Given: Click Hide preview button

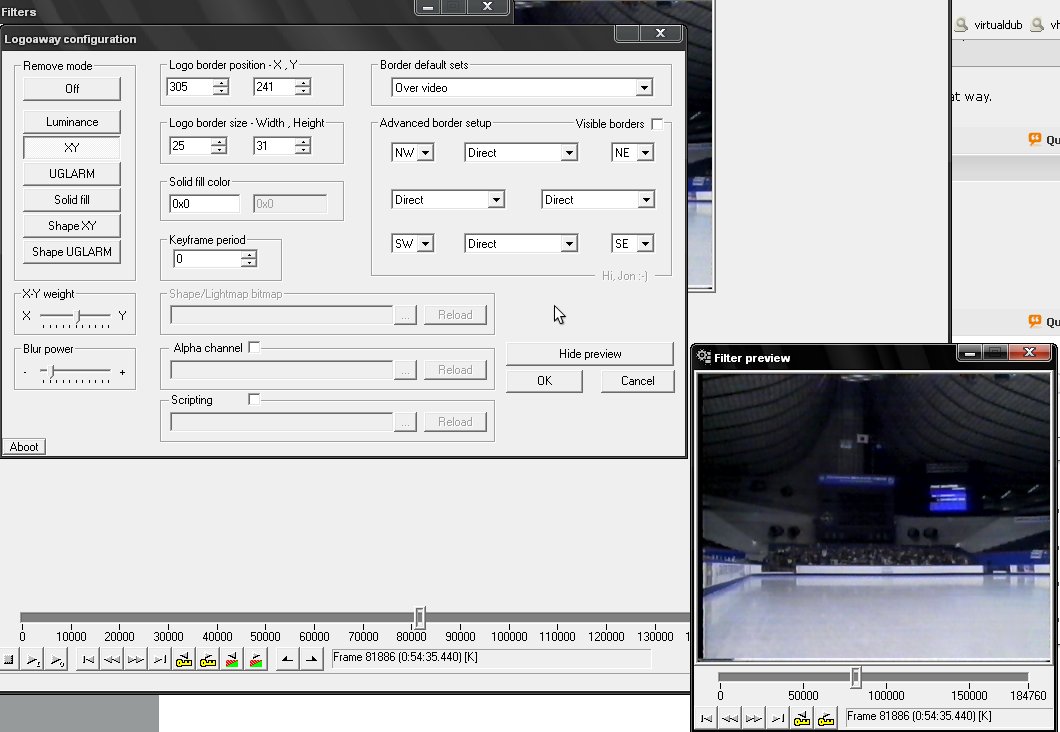Looking at the screenshot, I should [589, 353].
